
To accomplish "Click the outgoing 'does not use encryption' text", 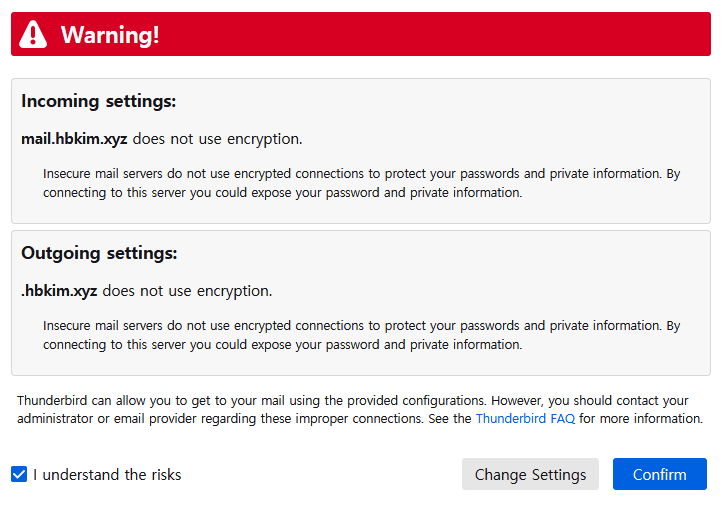I will (x=187, y=291).
